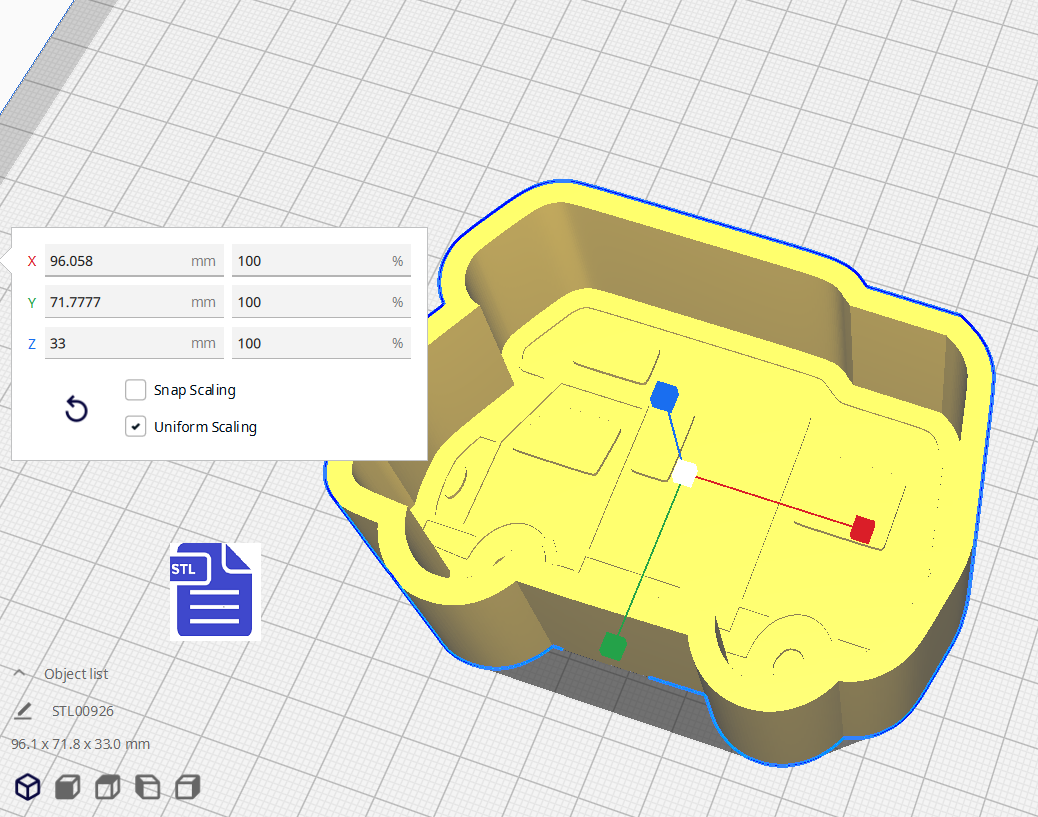Click the rename pencil icon beside STL00926
Image resolution: width=1038 pixels, height=817 pixels.
pyautogui.click(x=22, y=711)
